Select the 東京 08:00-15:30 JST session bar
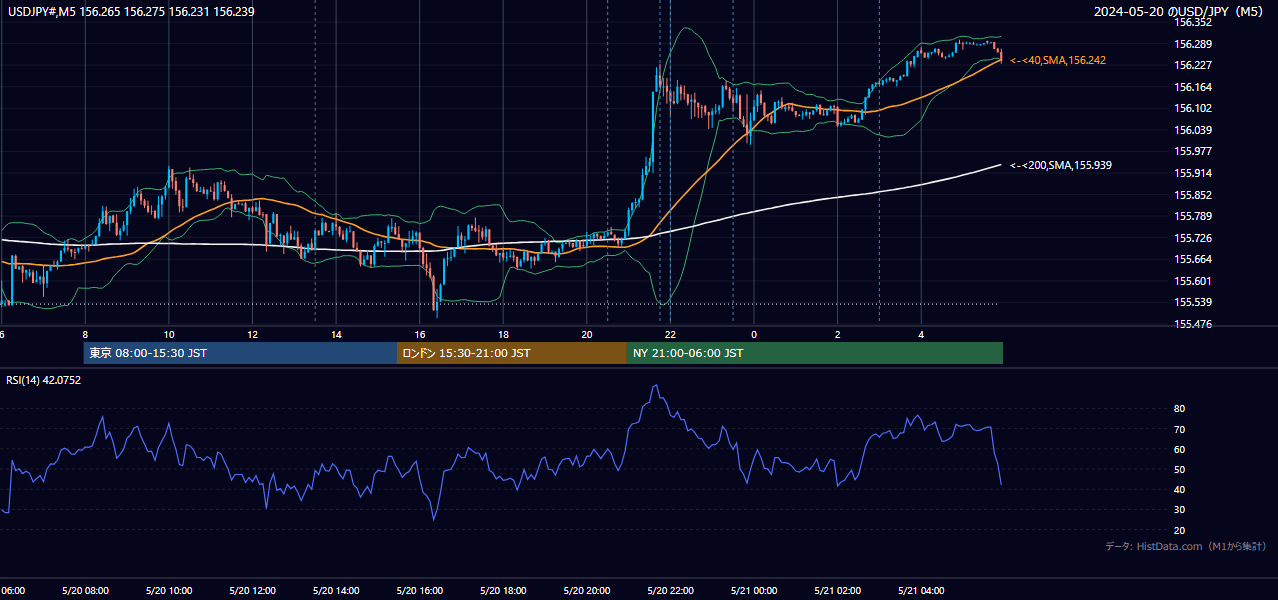 (240, 353)
